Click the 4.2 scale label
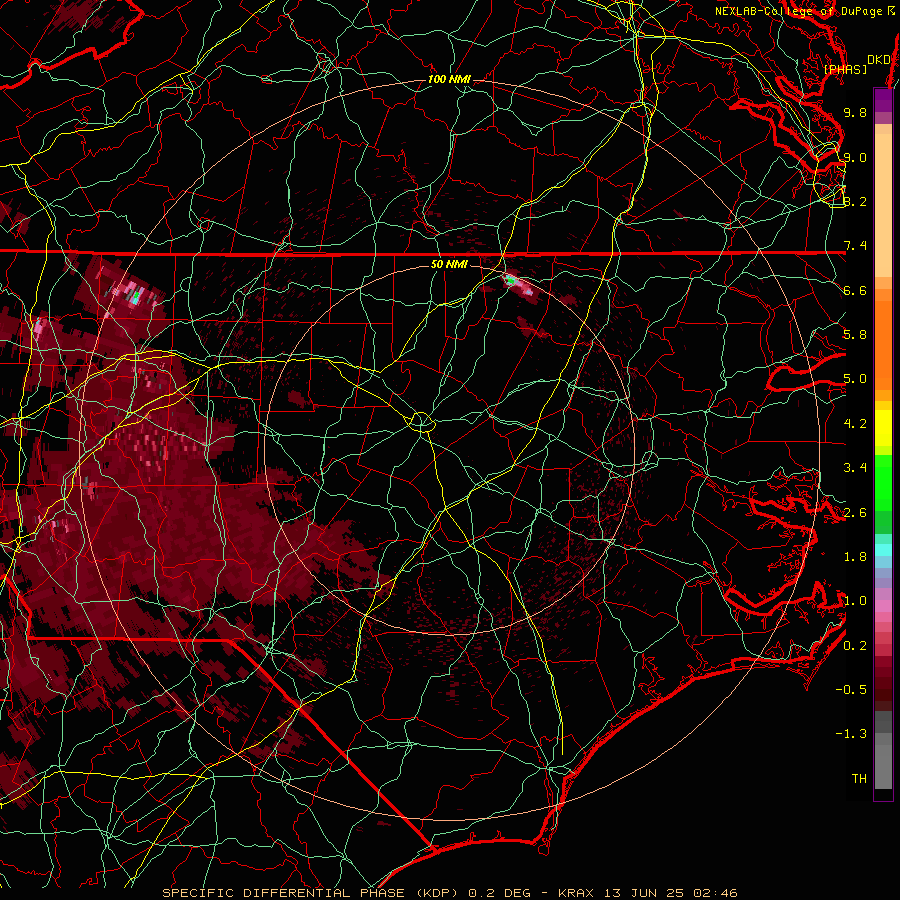This screenshot has width=900, height=900. coord(855,424)
